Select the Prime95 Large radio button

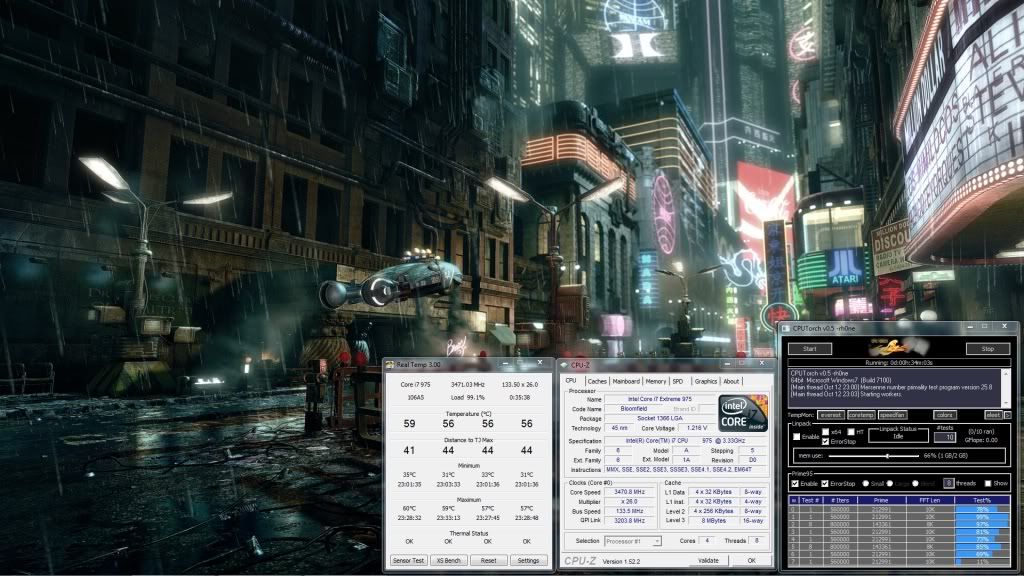click(x=889, y=483)
